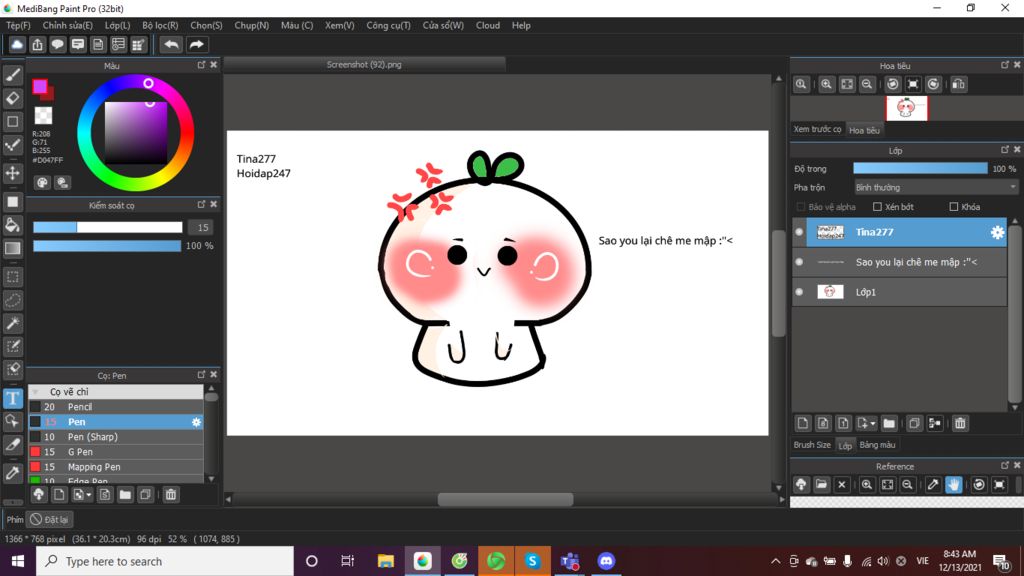Select the Mapping Pen brush

116,467
